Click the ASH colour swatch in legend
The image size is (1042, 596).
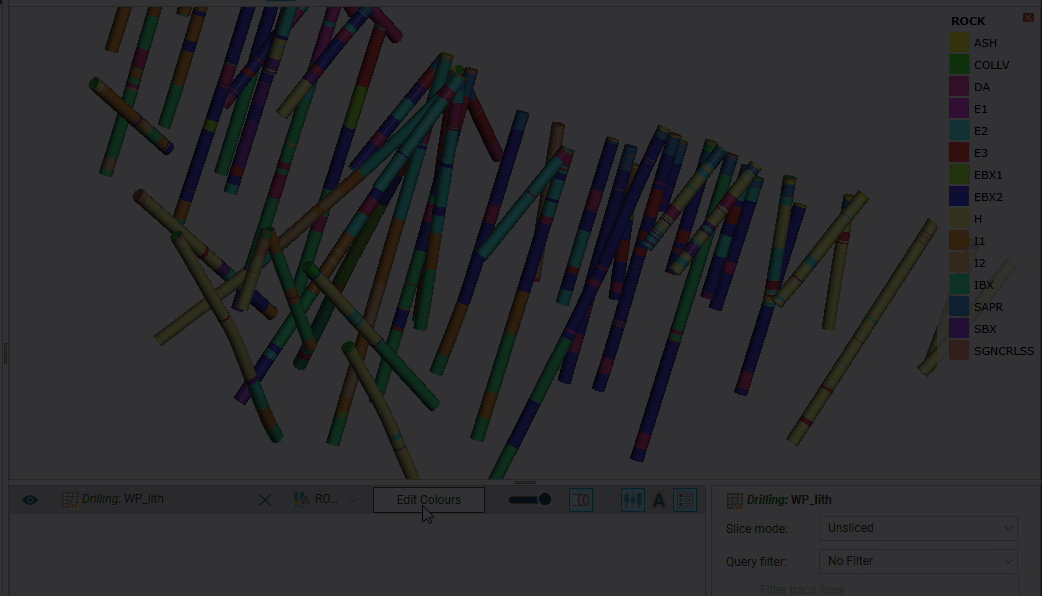959,43
